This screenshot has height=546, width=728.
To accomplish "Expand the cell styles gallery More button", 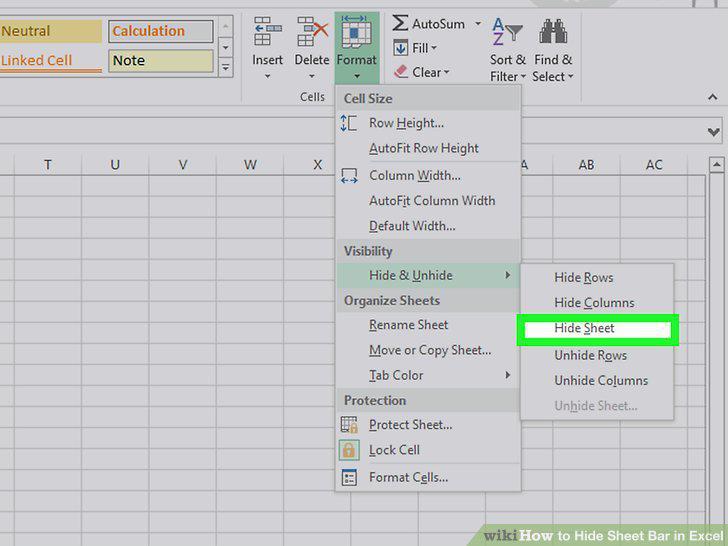I will pos(225,68).
